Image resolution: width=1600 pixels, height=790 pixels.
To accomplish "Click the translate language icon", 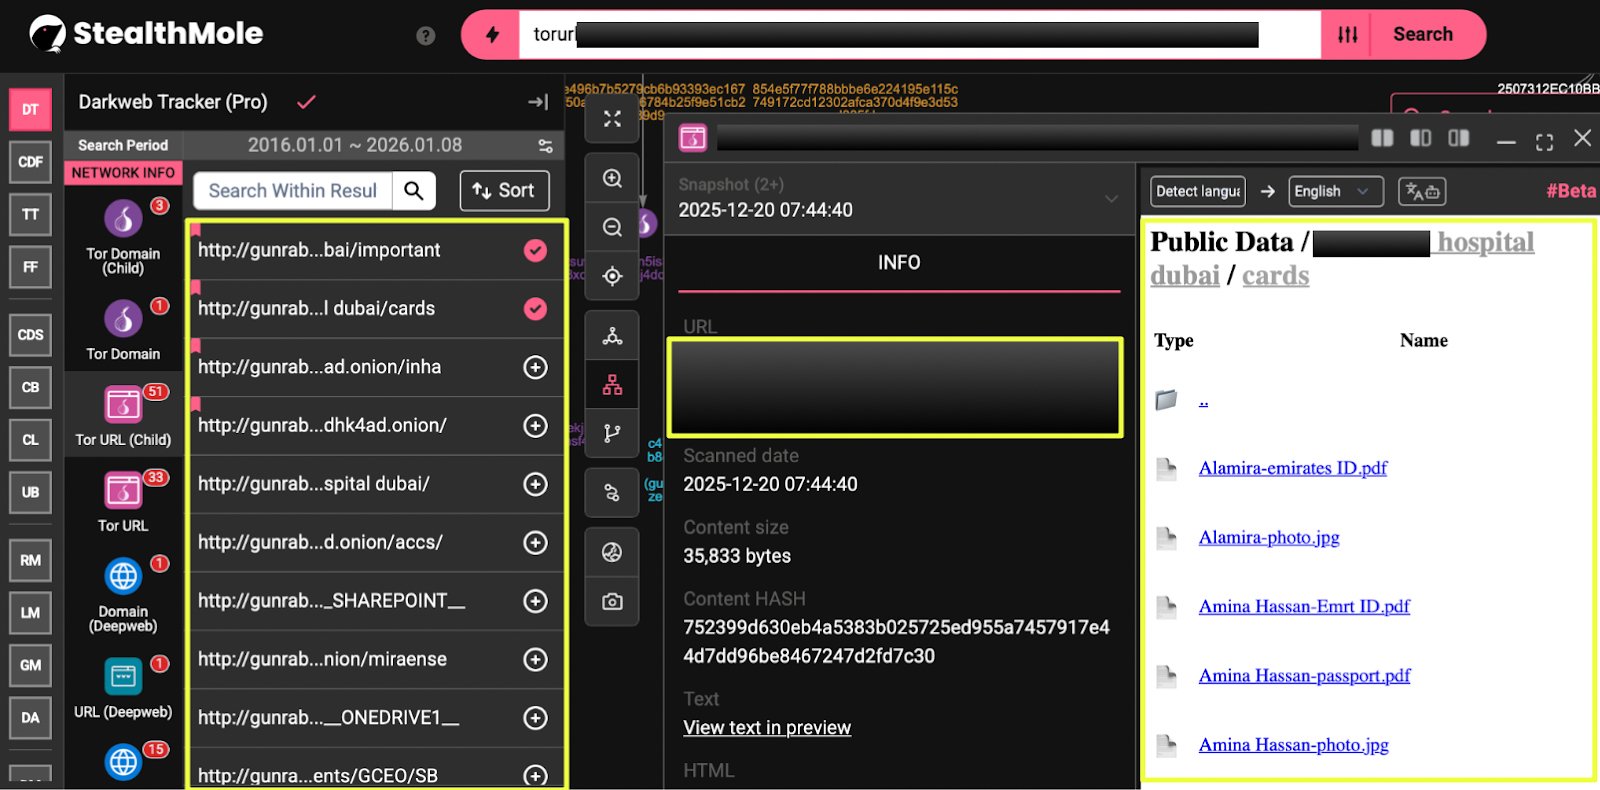I will (x=1421, y=191).
